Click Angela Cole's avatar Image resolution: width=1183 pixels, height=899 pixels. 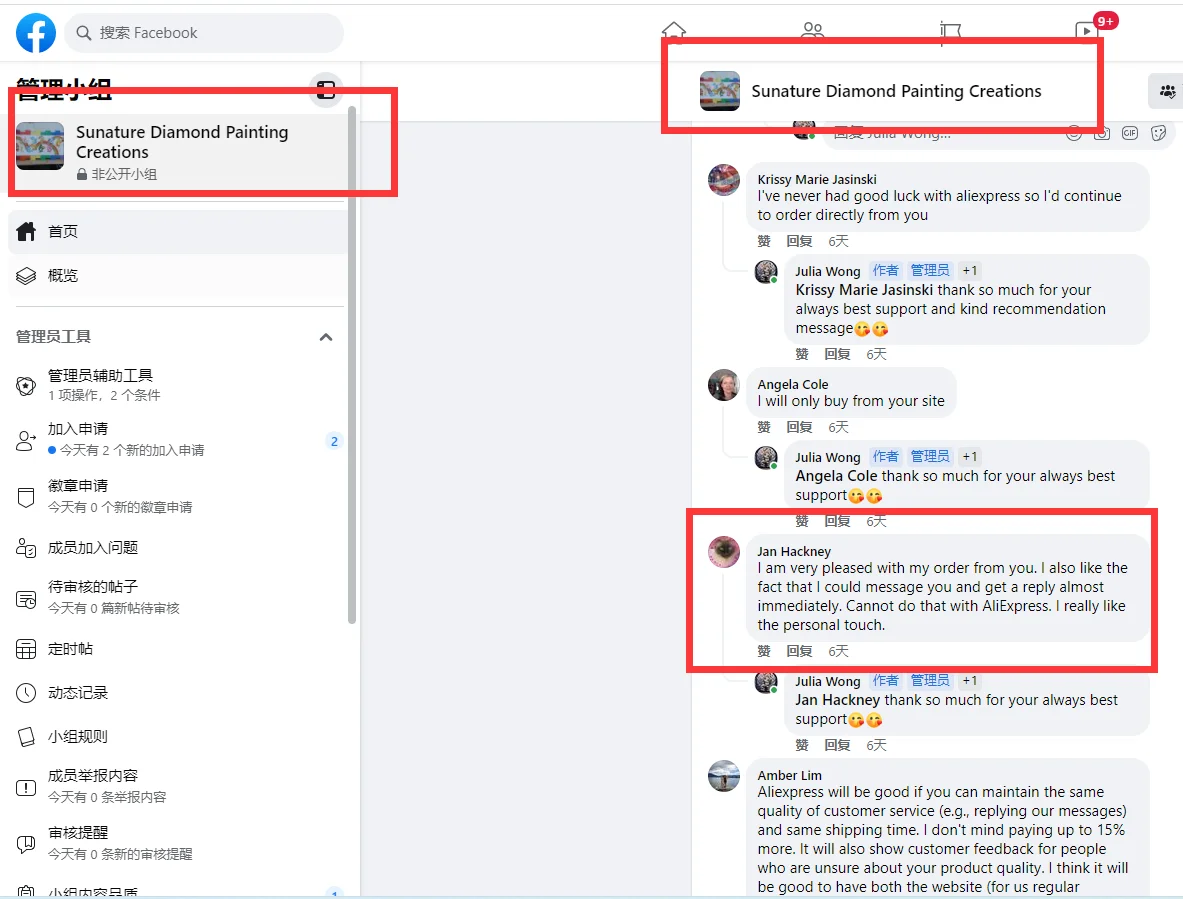coord(724,385)
